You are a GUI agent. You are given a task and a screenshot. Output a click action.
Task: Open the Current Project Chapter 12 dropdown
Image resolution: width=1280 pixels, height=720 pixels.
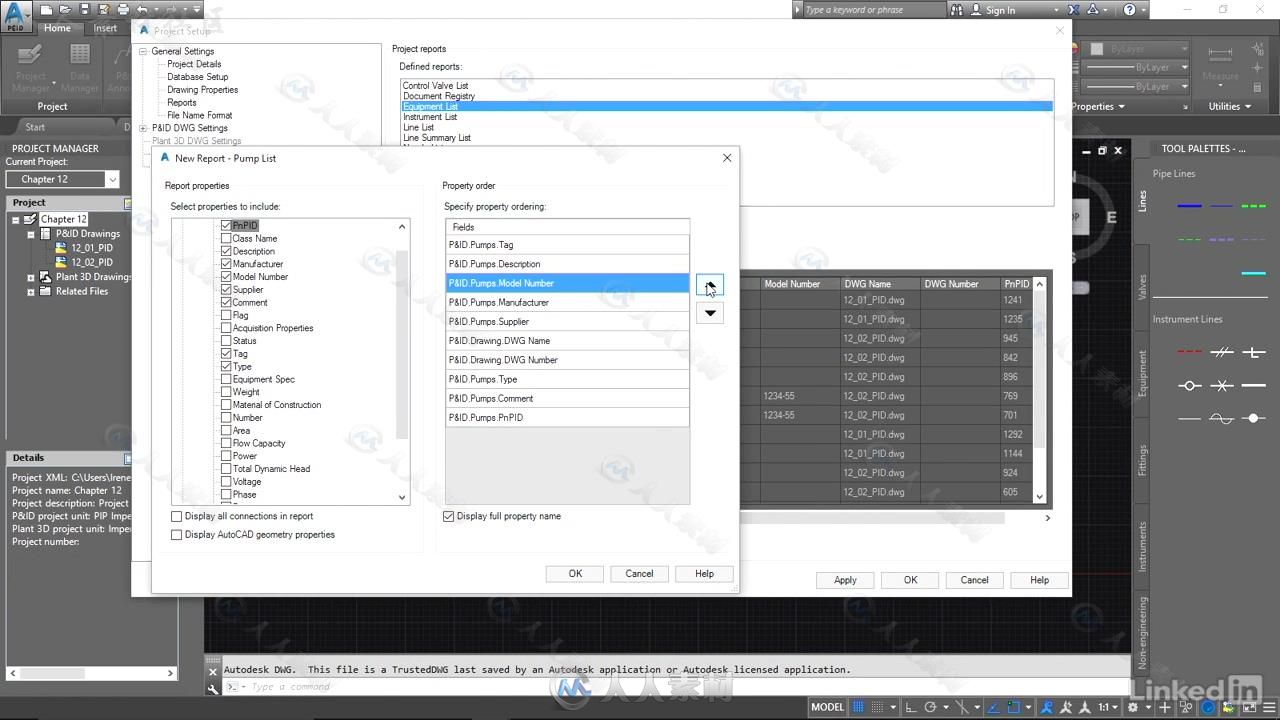pos(111,179)
